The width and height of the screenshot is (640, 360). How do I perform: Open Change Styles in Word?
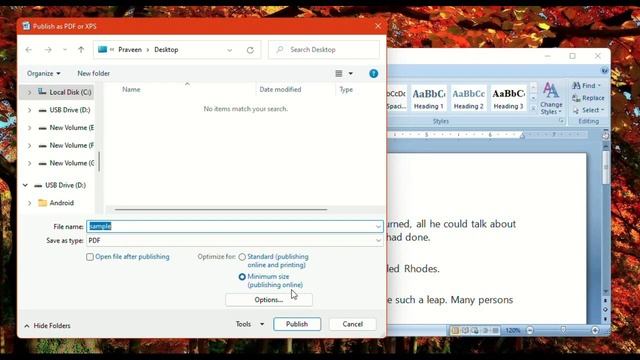tap(551, 98)
